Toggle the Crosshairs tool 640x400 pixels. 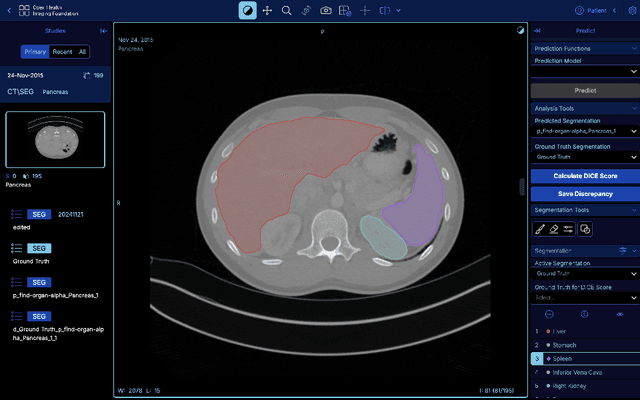(365, 11)
